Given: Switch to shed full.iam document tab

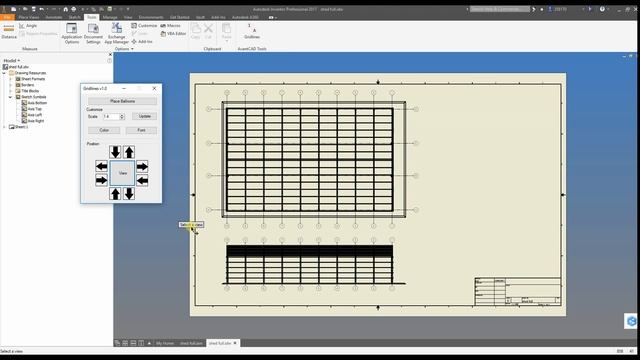Looking at the screenshot, I should coord(191,343).
